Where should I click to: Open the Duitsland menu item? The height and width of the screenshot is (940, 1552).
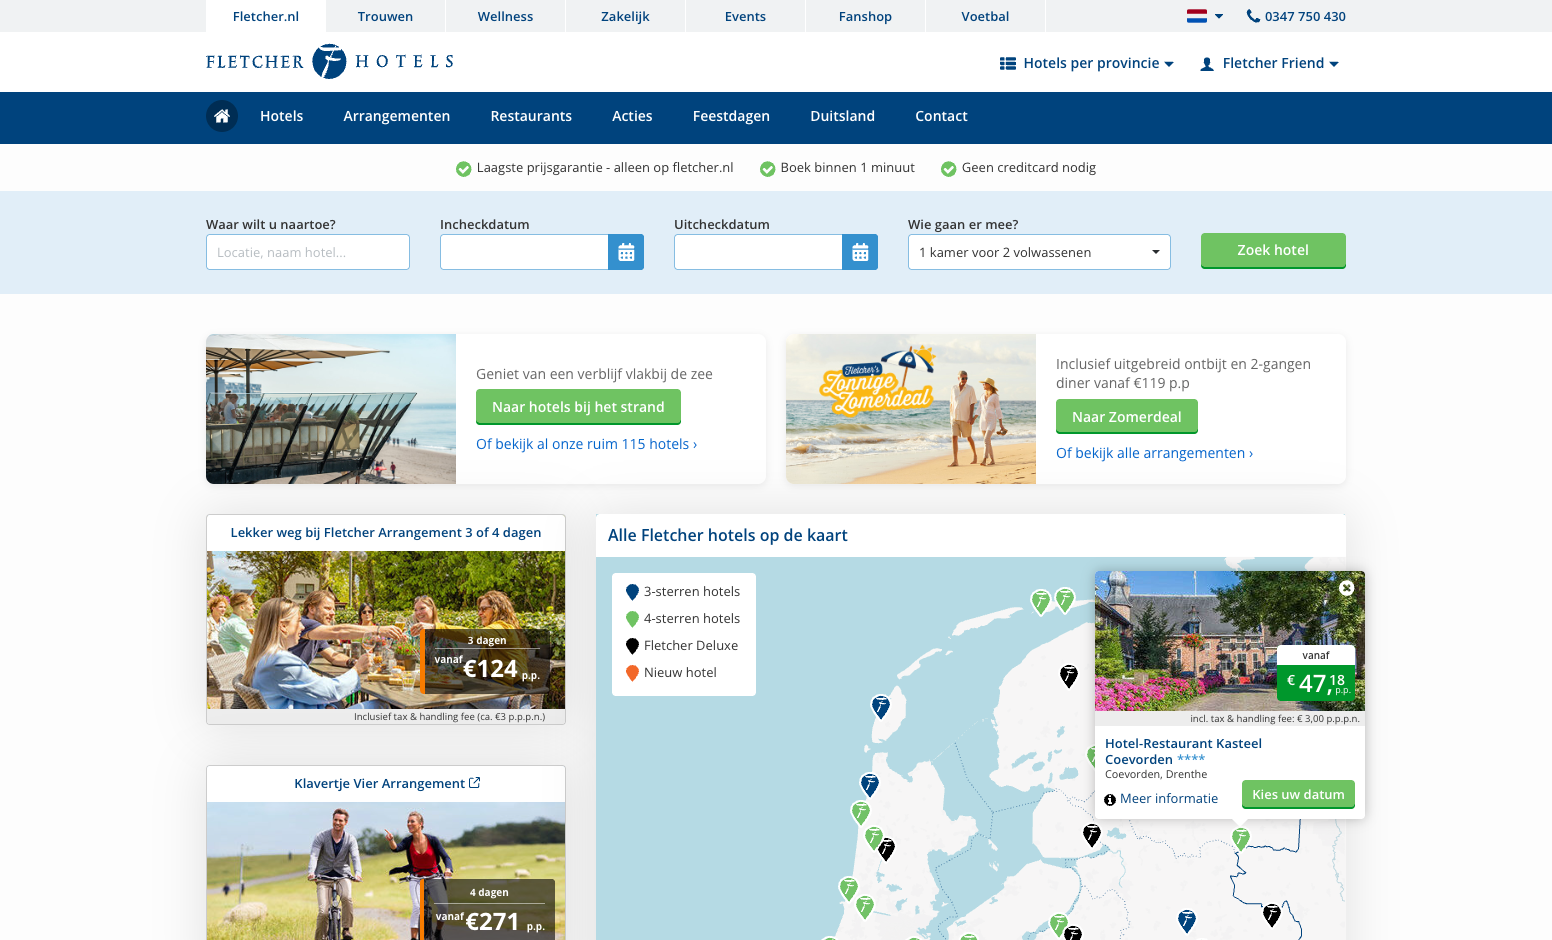pos(842,116)
